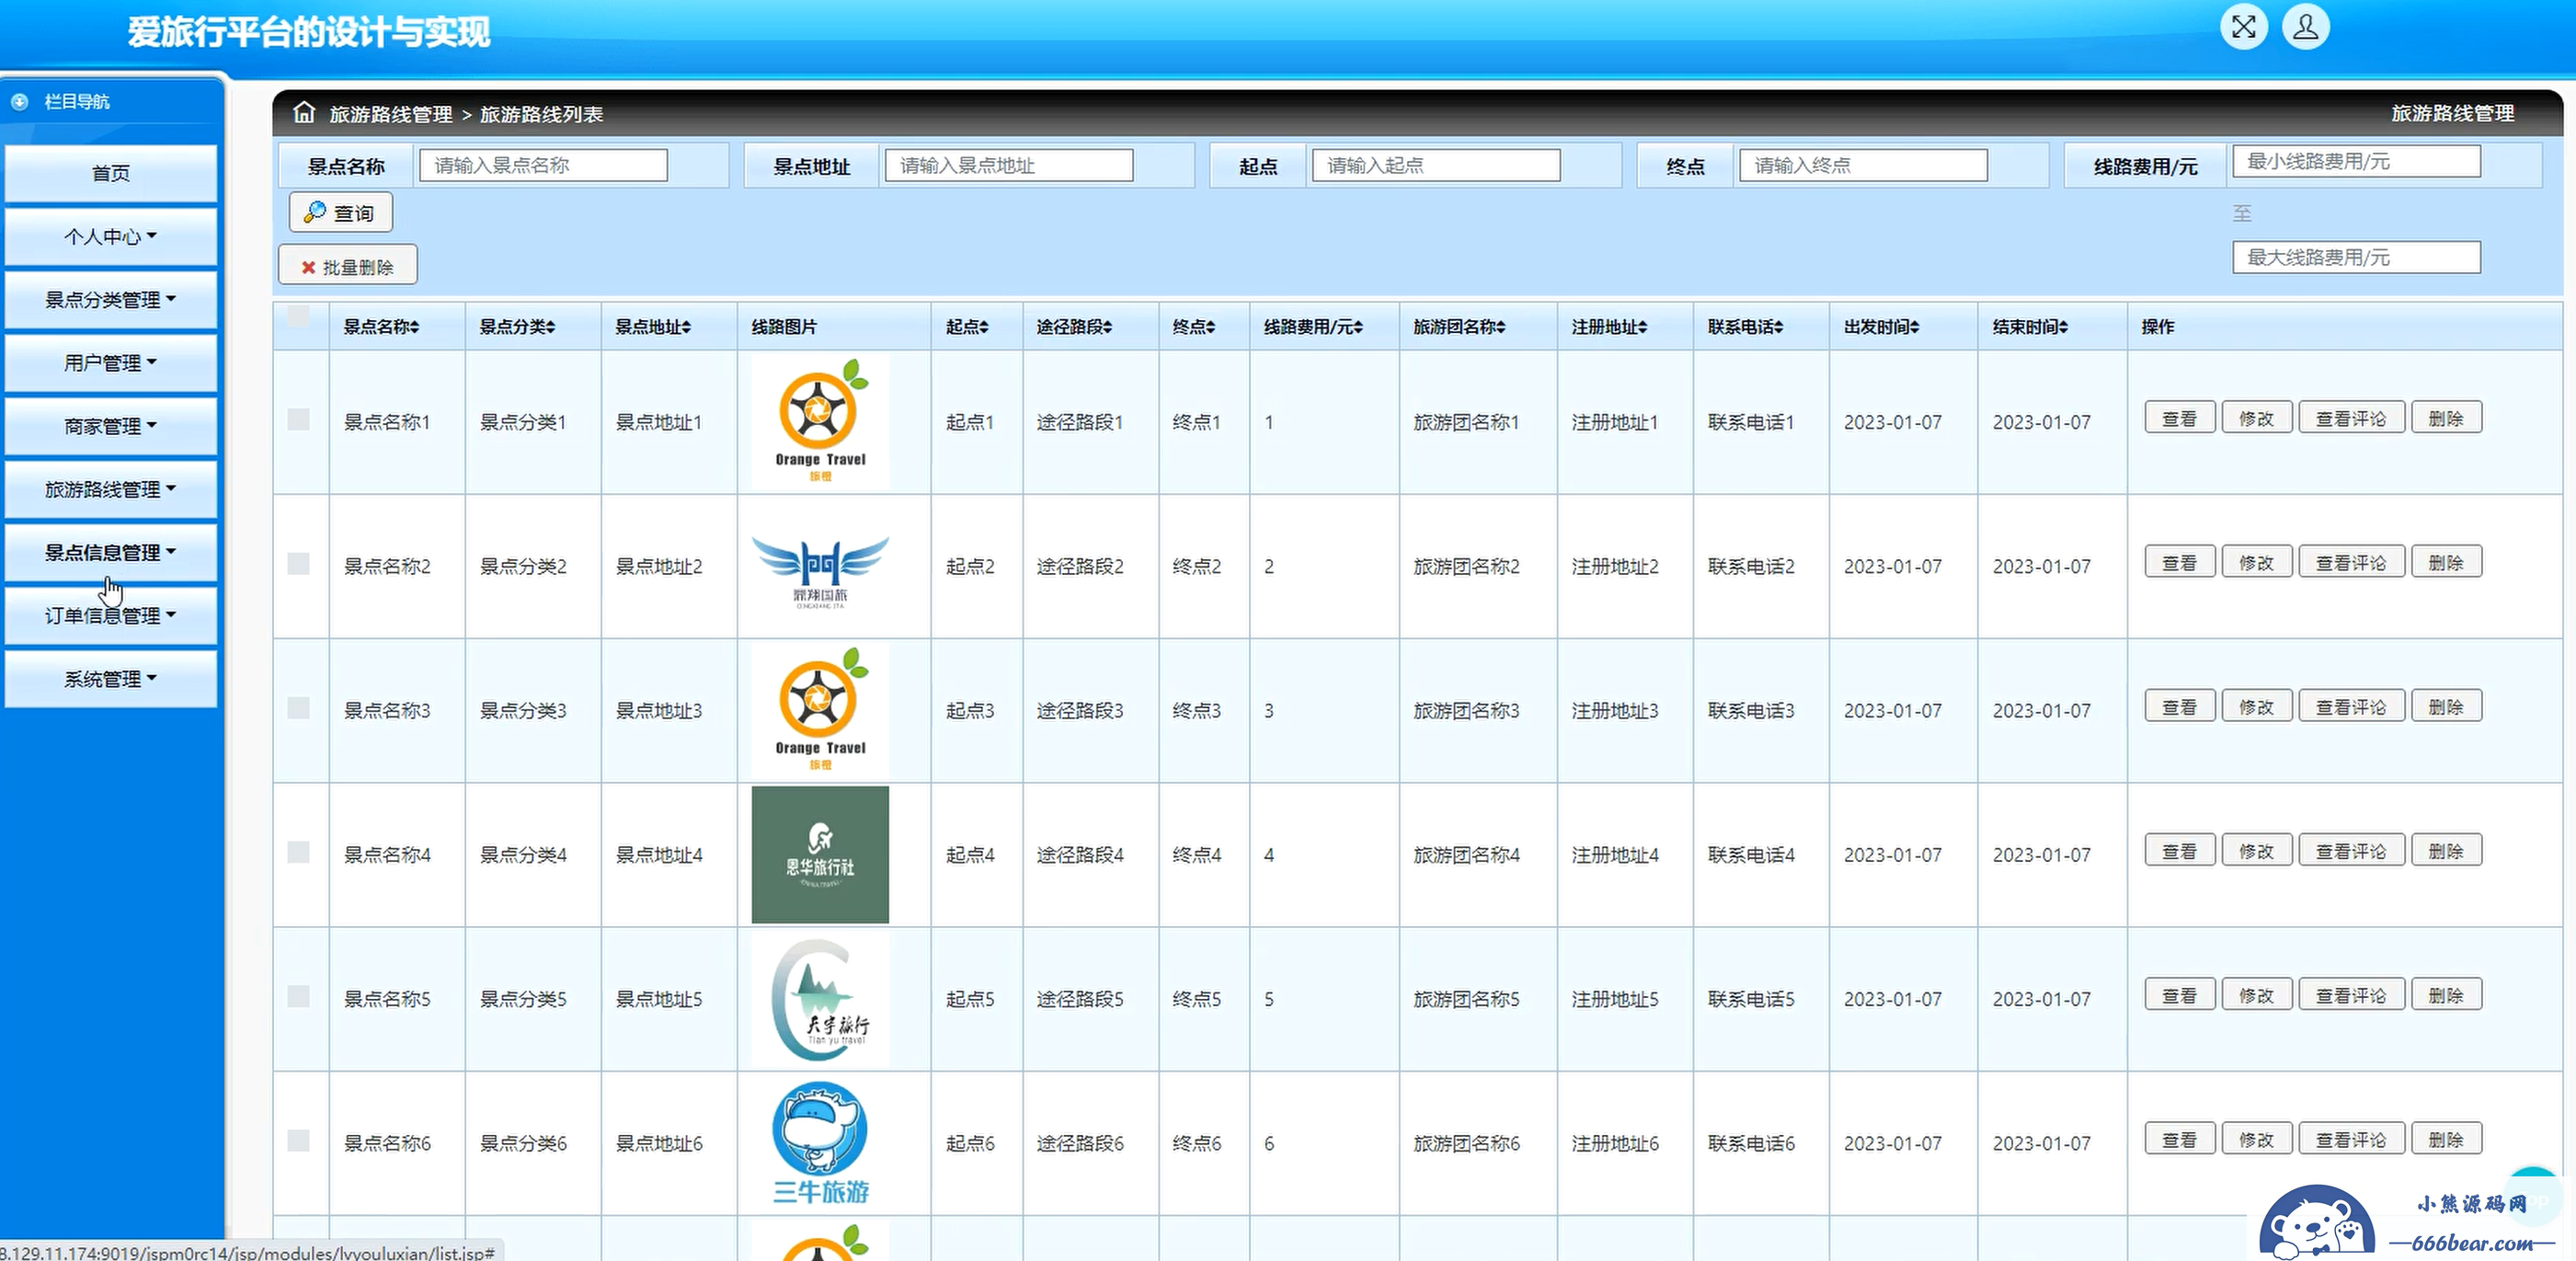Expand the 旅游路线管理 sidebar menu
This screenshot has width=2576, height=1261.
pos(110,489)
